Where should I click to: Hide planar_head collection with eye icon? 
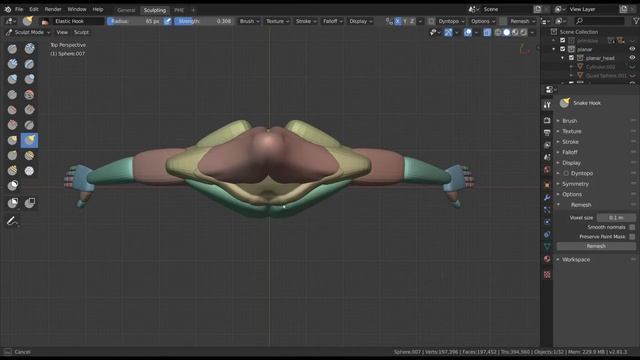(632, 58)
